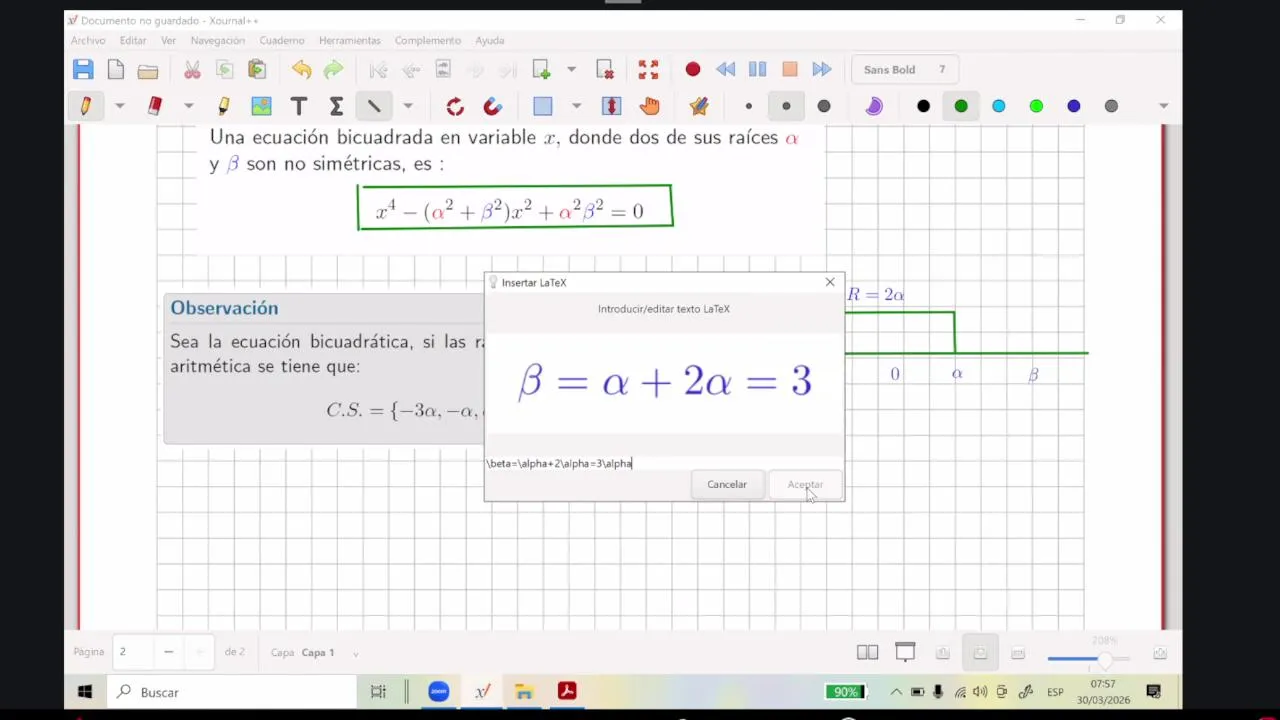This screenshot has height=720, width=1280.
Task: Open the Archivo menu
Action: [88, 40]
